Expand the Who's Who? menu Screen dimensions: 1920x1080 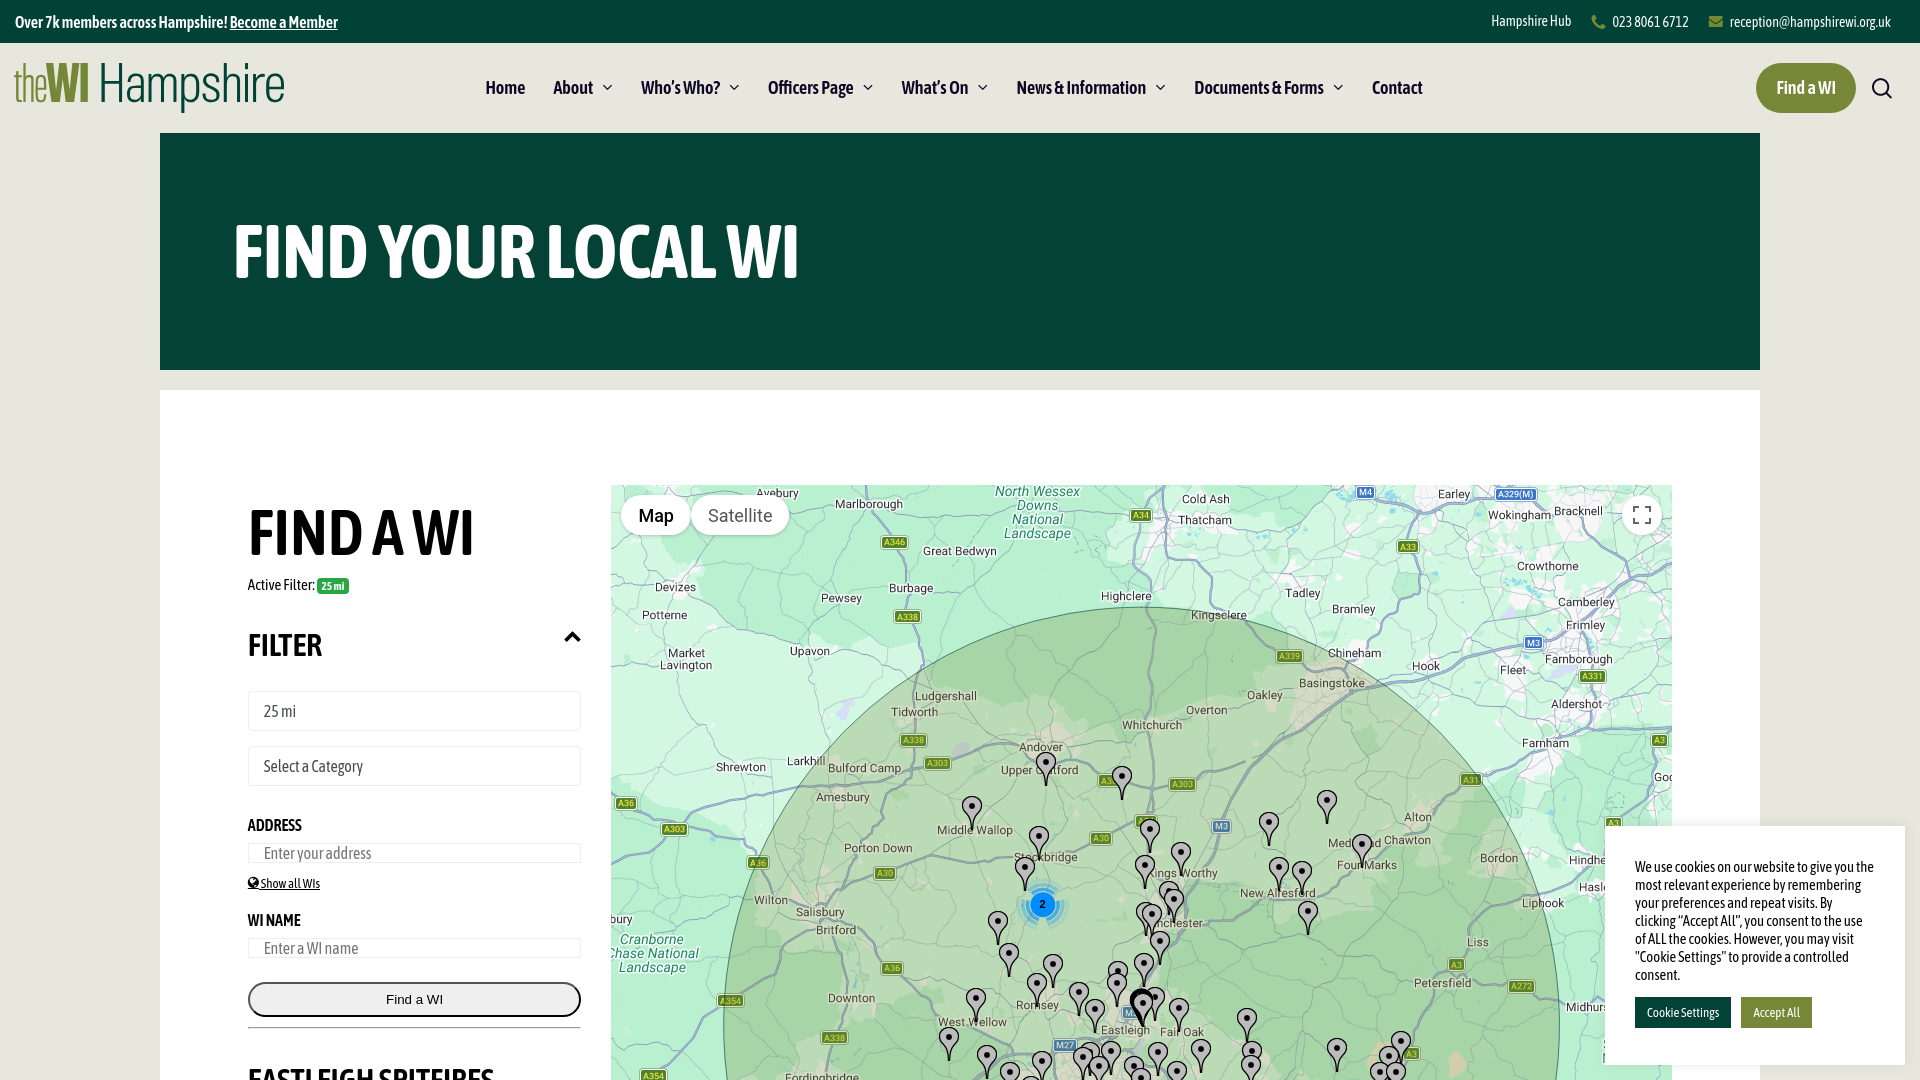point(690,88)
